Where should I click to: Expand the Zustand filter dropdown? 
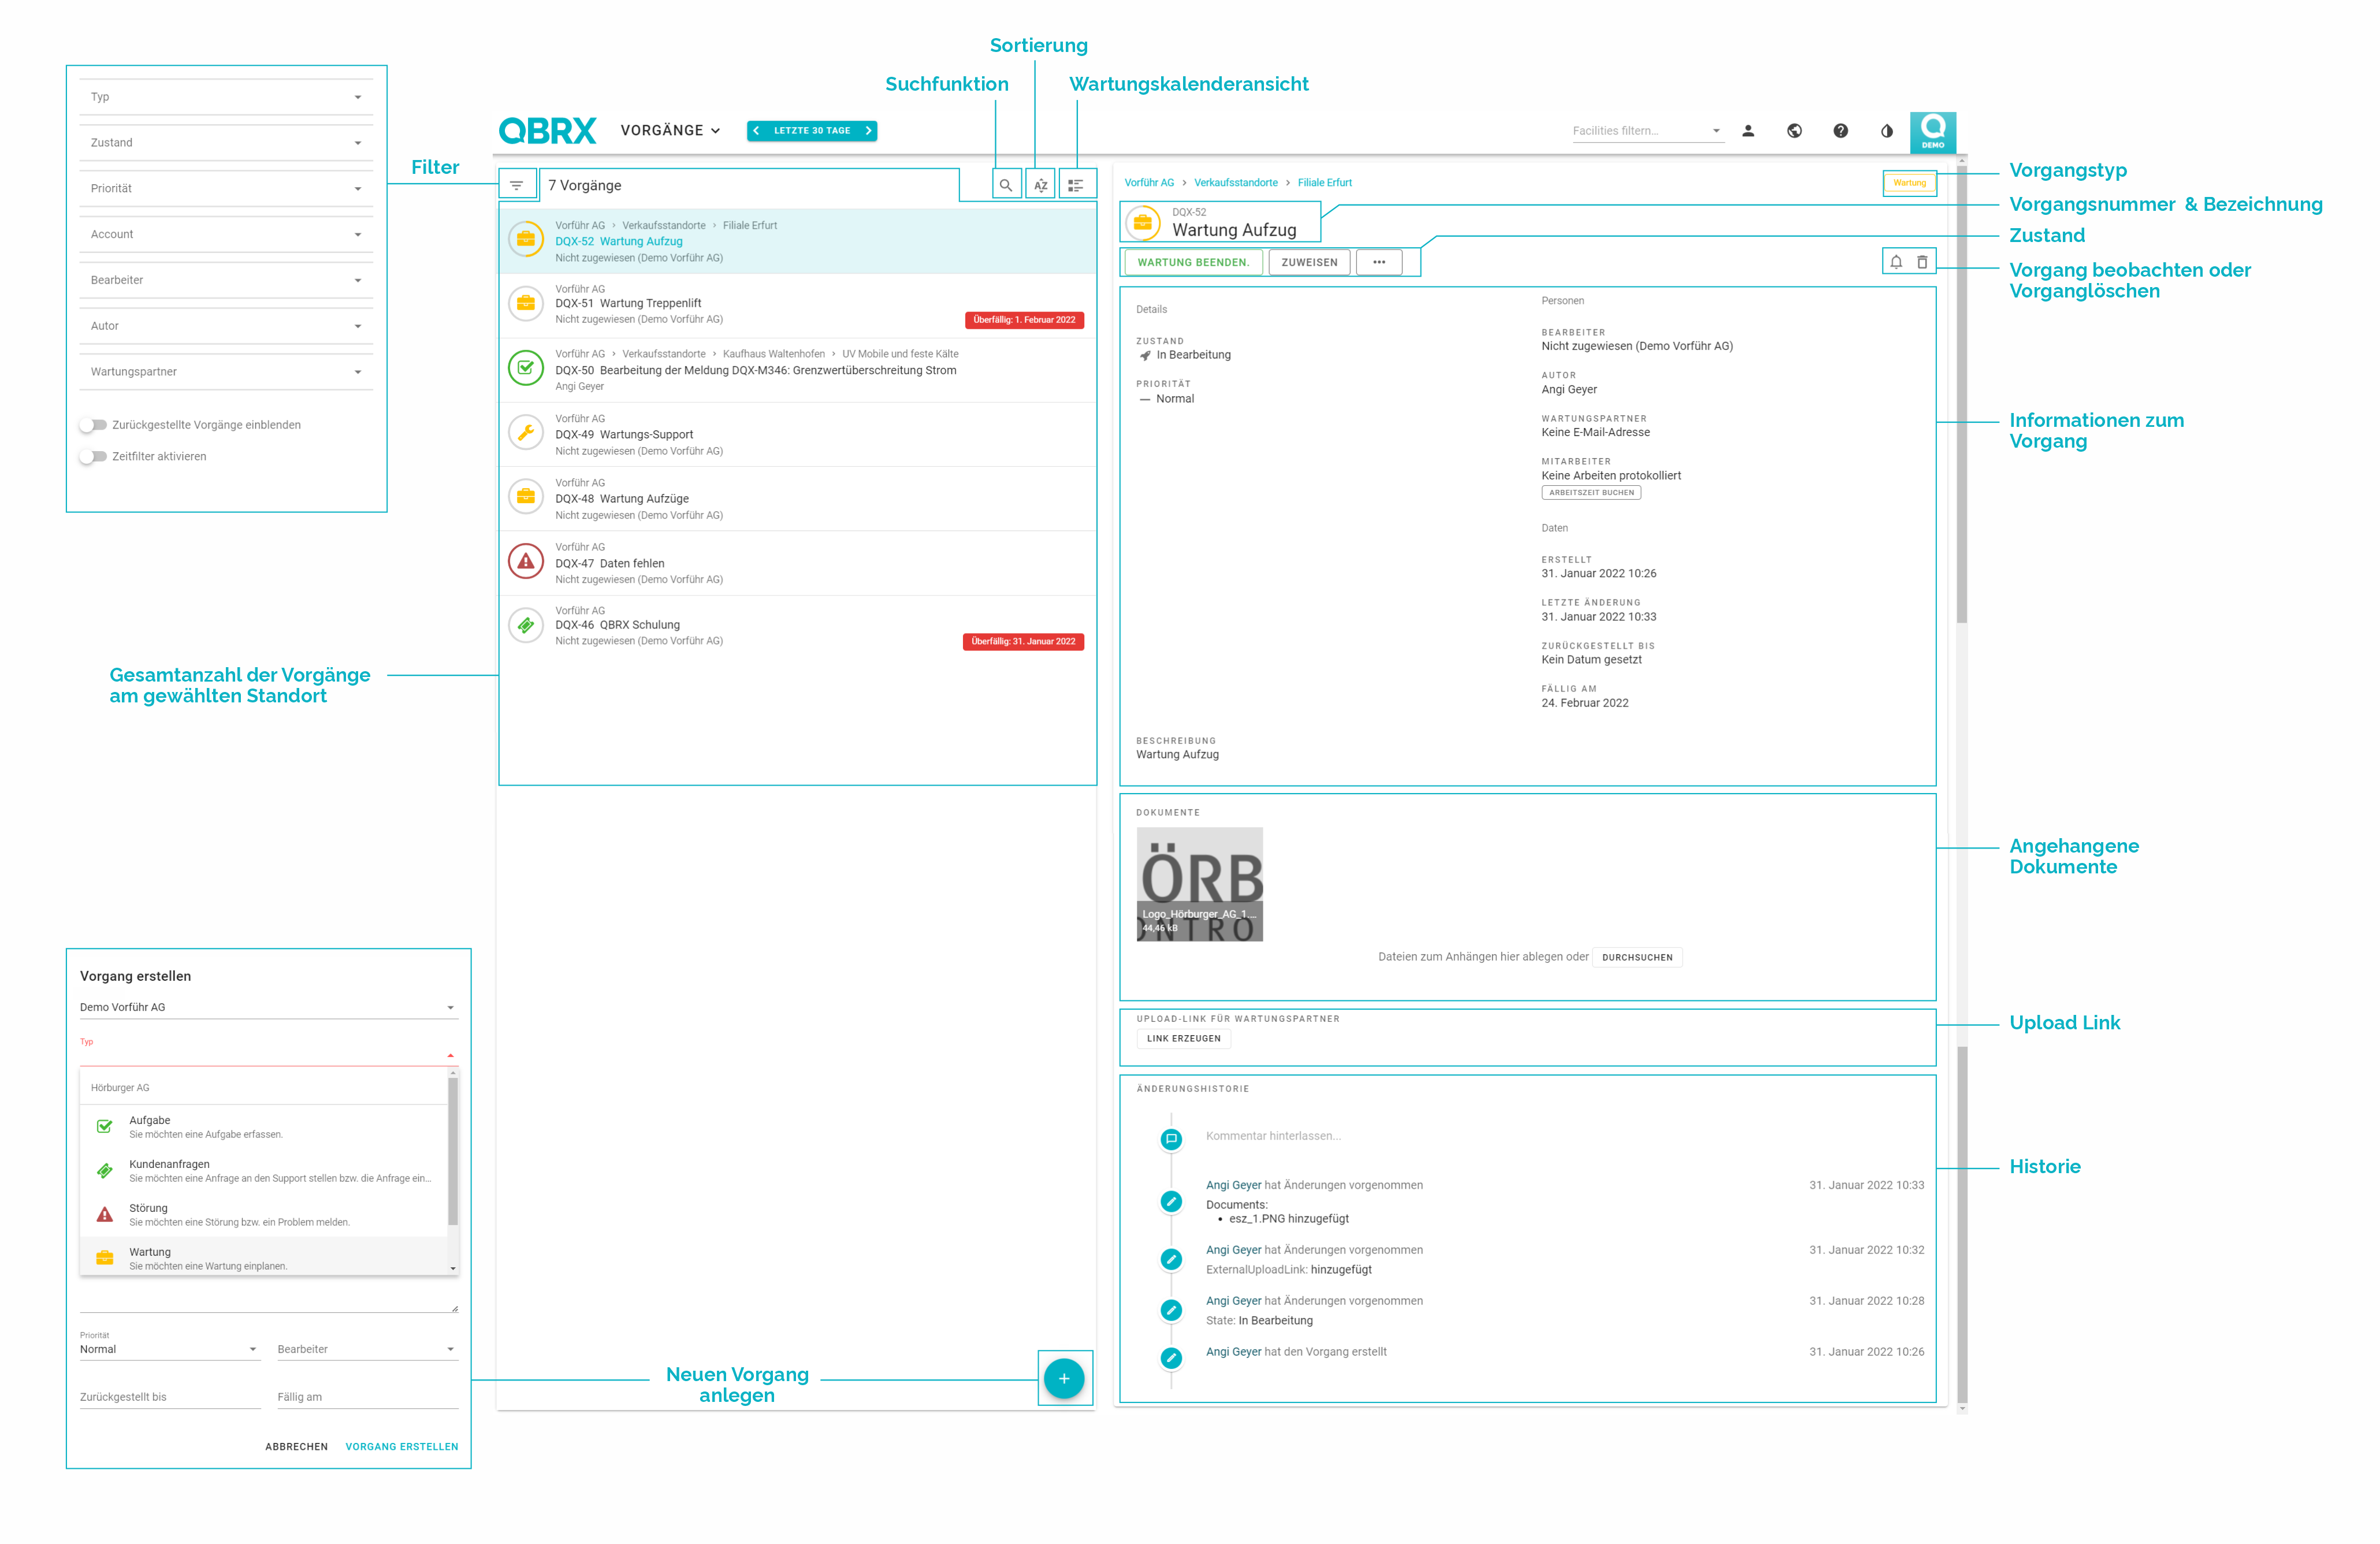tap(226, 143)
